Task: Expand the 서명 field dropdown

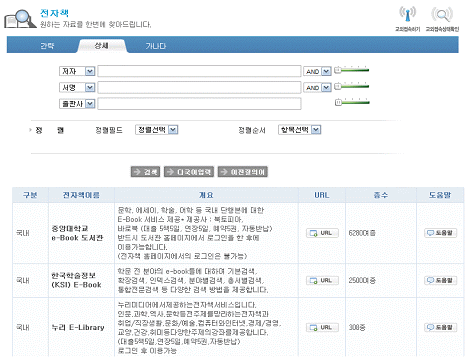Action: coord(77,88)
